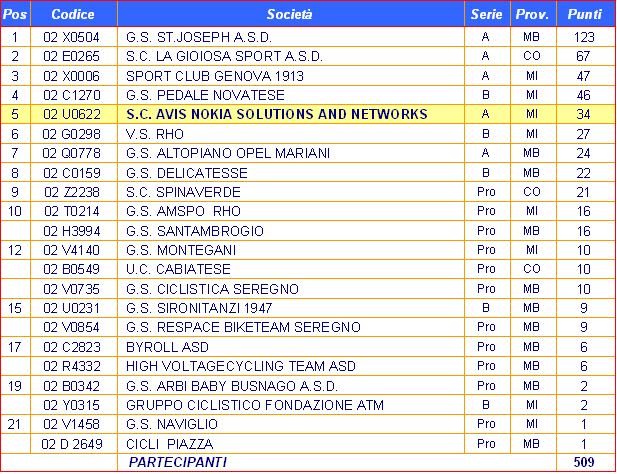Select BYROLL ASD team
The image size is (617, 474).
tap(167, 347)
